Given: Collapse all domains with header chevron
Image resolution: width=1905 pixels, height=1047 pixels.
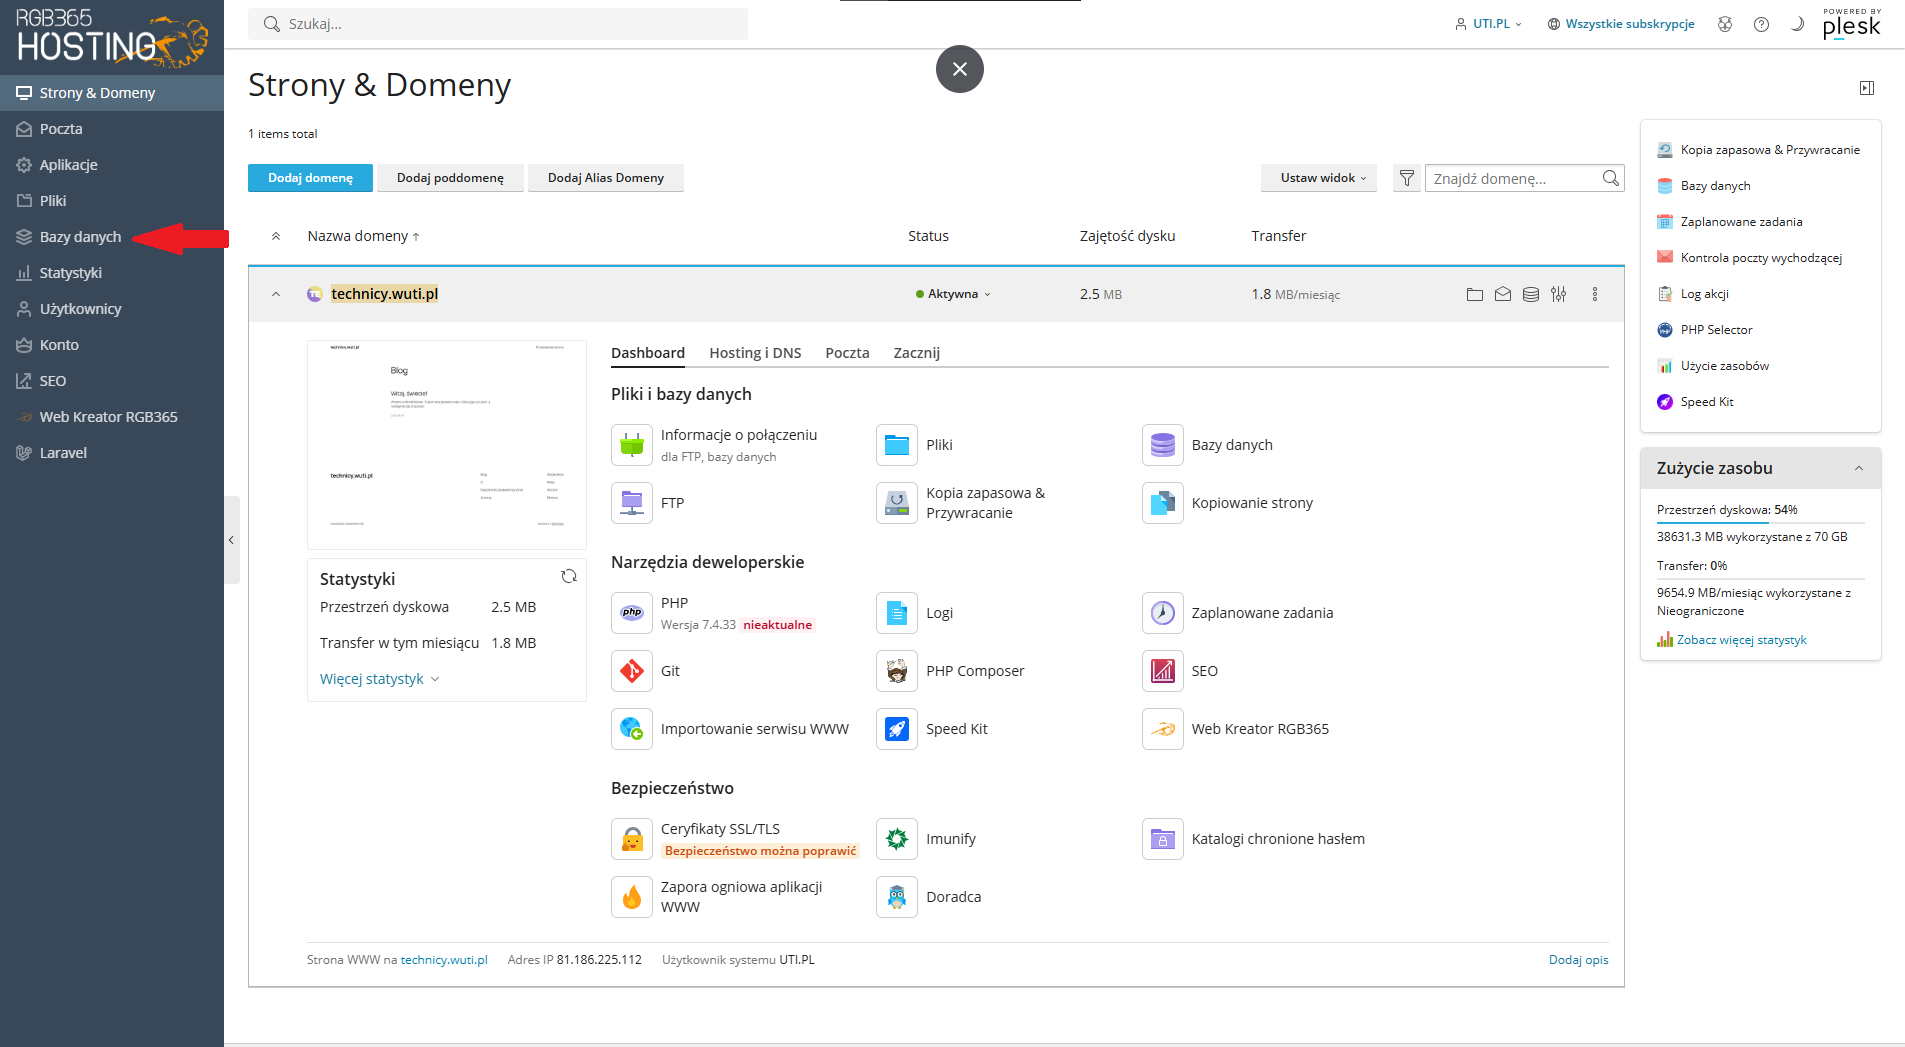Looking at the screenshot, I should [276, 236].
